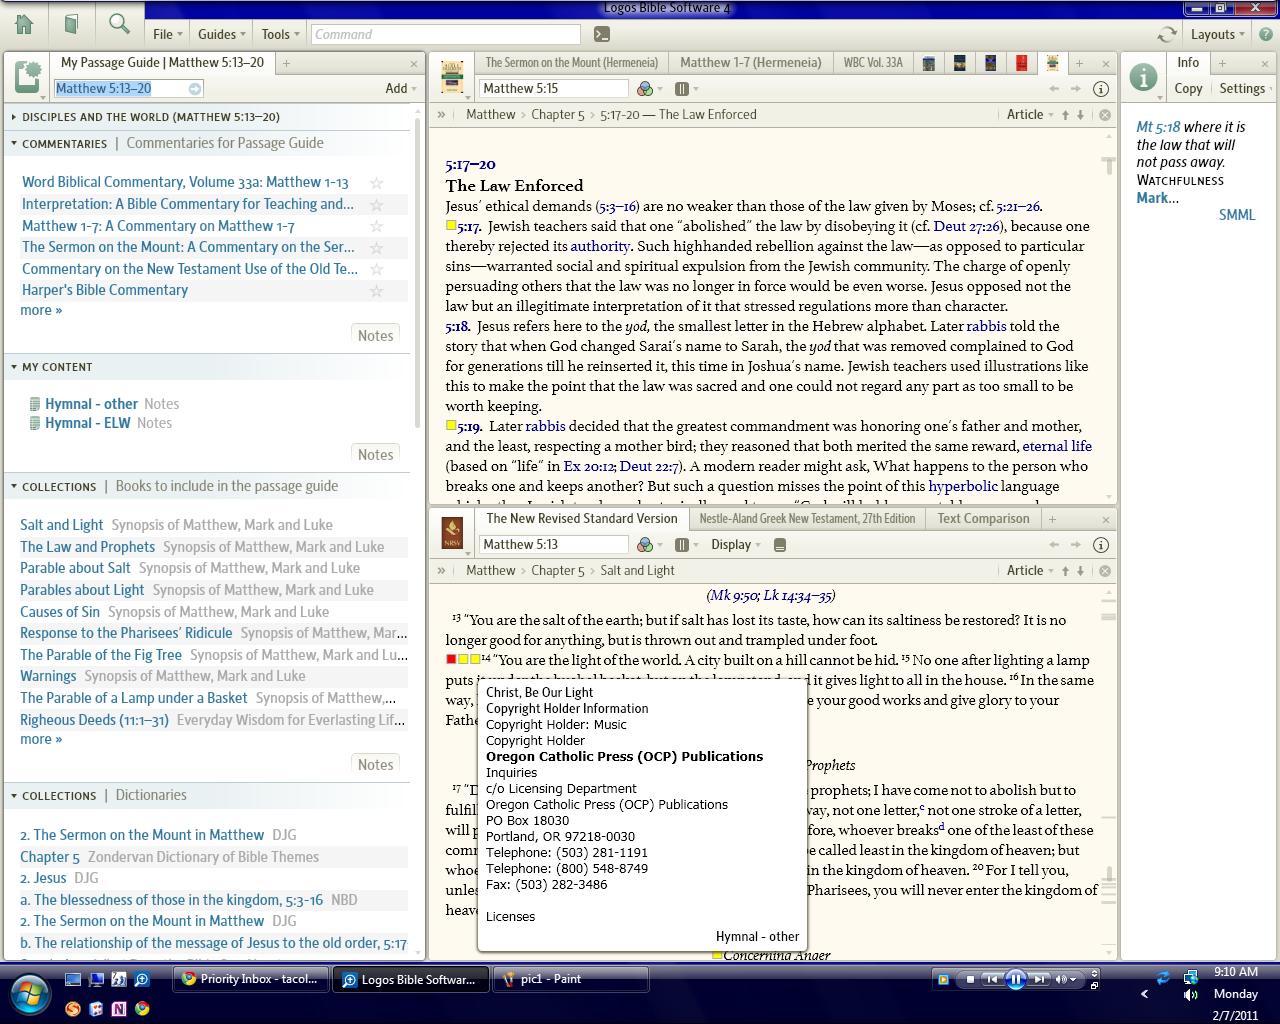Click the yellow note marker at 5:19
1280x1024 pixels.
pyautogui.click(x=451, y=427)
